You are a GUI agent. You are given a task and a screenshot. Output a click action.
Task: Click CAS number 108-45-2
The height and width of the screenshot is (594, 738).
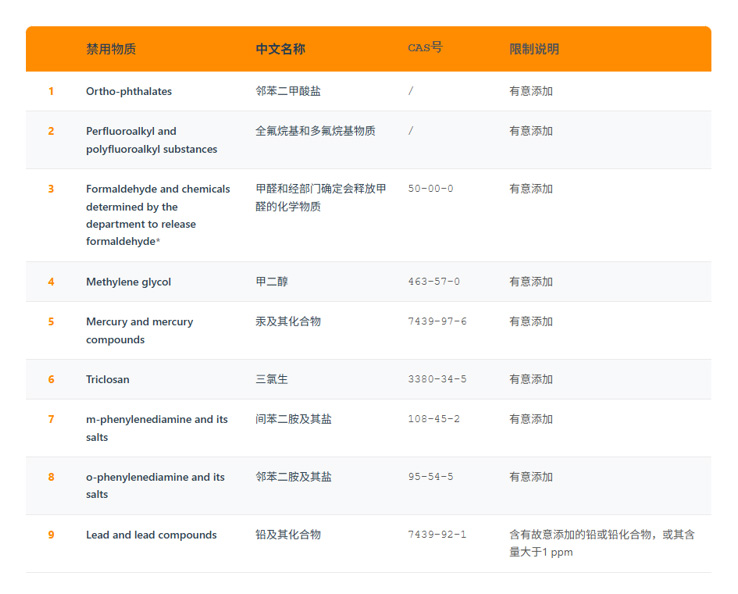coord(433,419)
